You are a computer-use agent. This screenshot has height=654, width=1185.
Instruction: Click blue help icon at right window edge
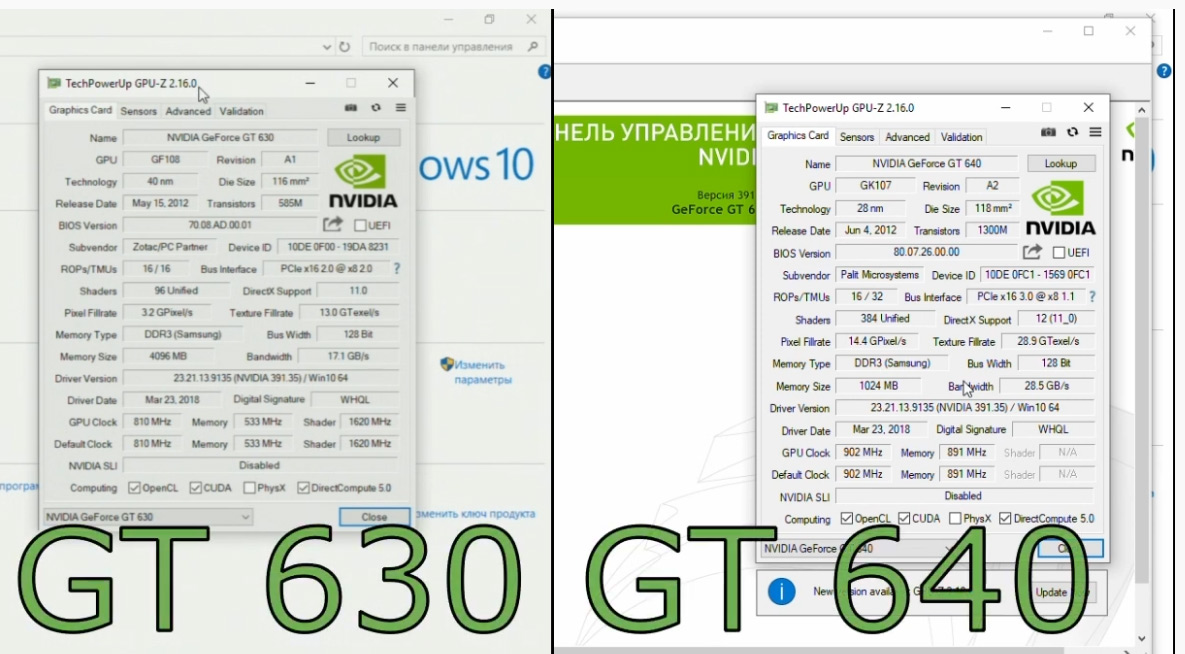pos(1165,71)
